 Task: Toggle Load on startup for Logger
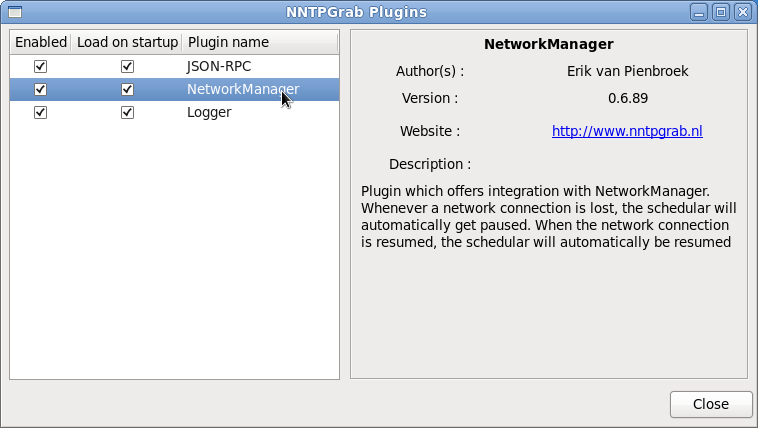127,112
